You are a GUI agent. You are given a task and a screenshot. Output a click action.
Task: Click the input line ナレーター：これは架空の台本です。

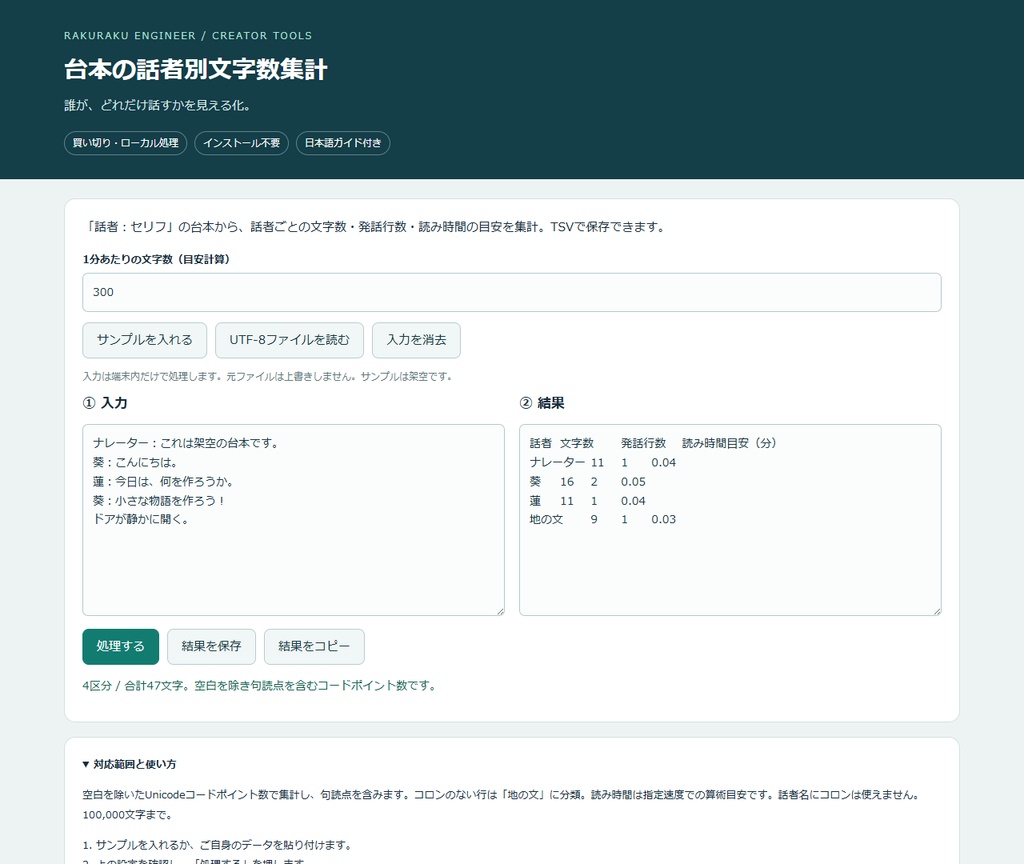coord(187,443)
